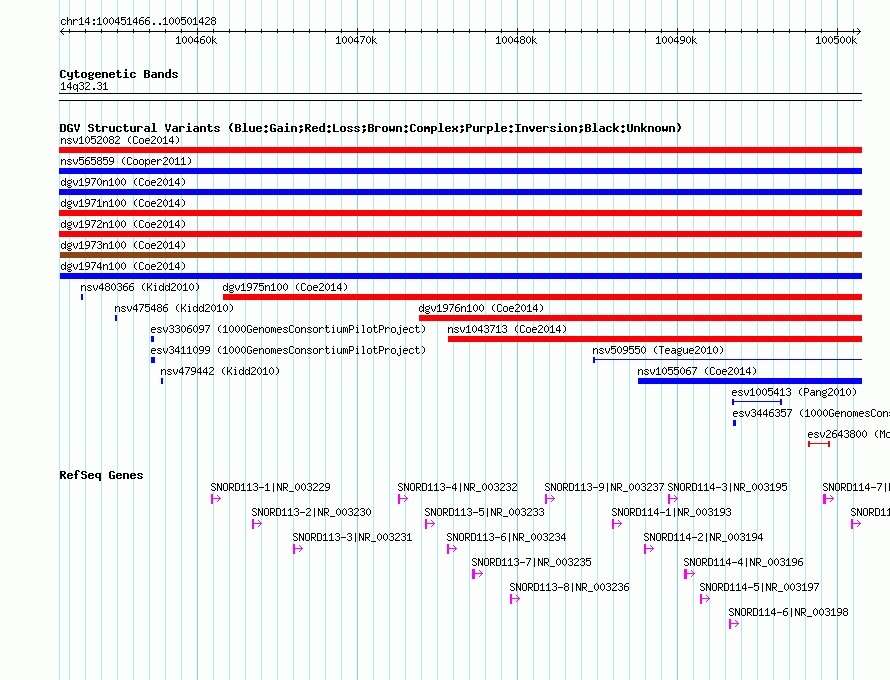The height and width of the screenshot is (680, 890).
Task: Click the SNORD113-5 gene arrow glyph
Action: pyautogui.click(x=430, y=524)
